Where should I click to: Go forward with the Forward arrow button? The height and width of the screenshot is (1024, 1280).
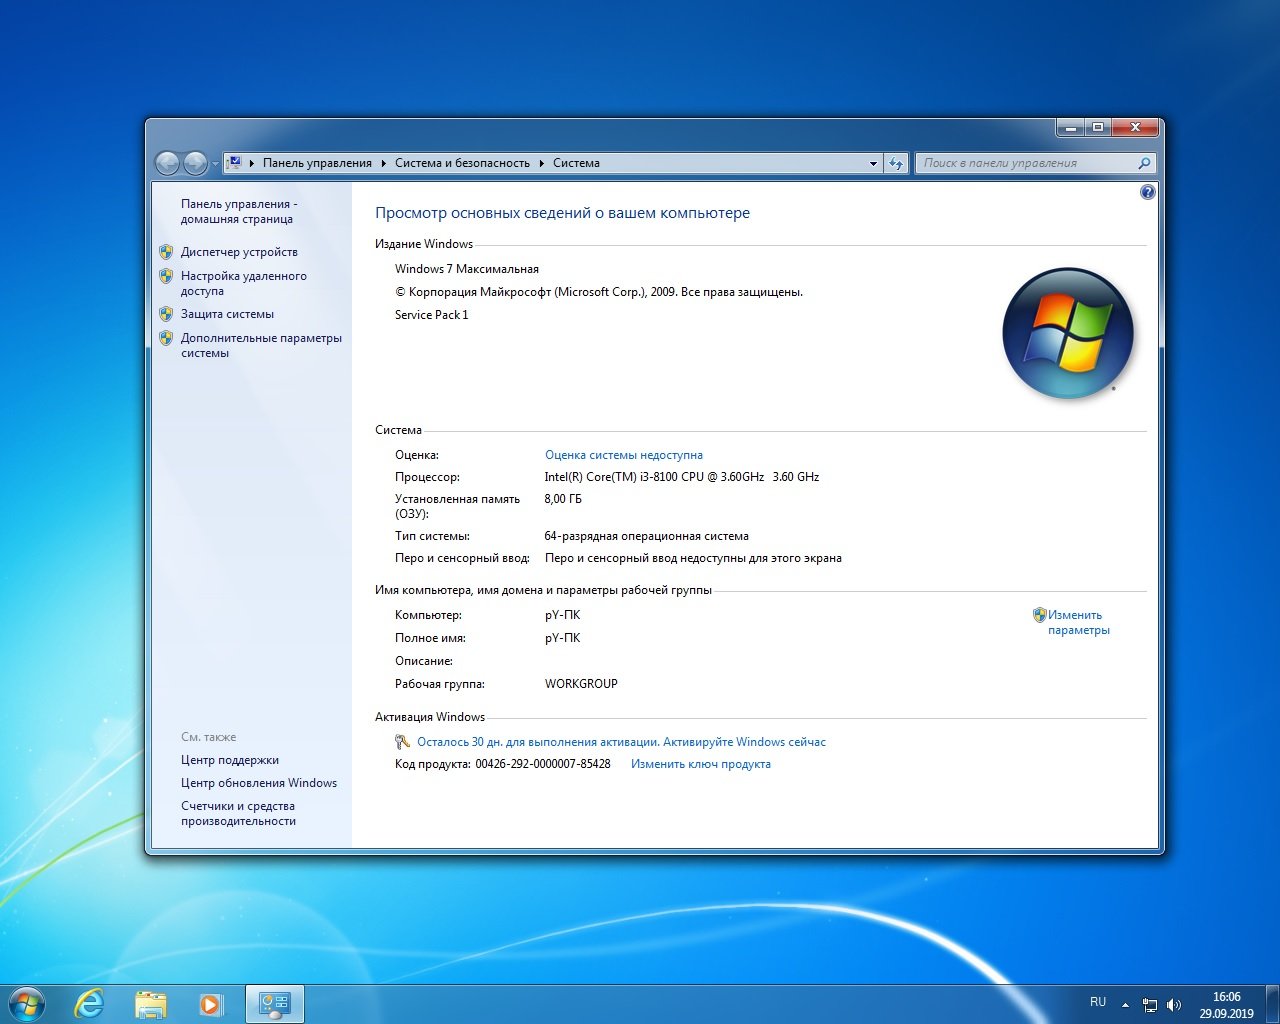point(196,163)
